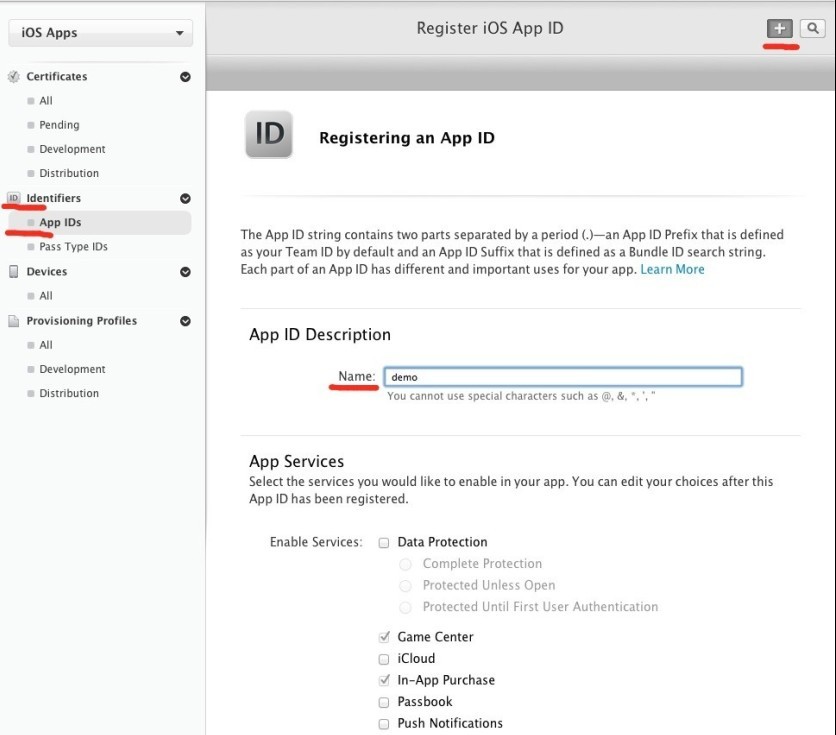Click the Identifiers section heading
The image size is (836, 735).
pos(53,198)
